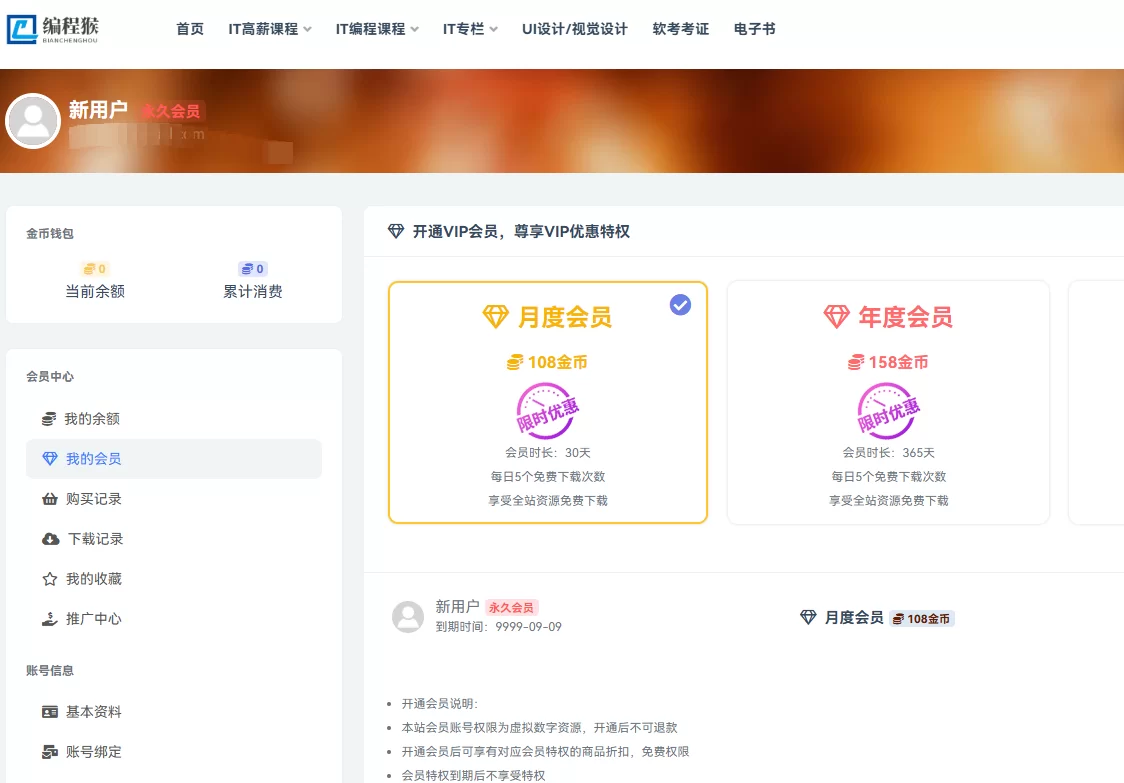Click 会员时长: 30天 text

(548, 452)
